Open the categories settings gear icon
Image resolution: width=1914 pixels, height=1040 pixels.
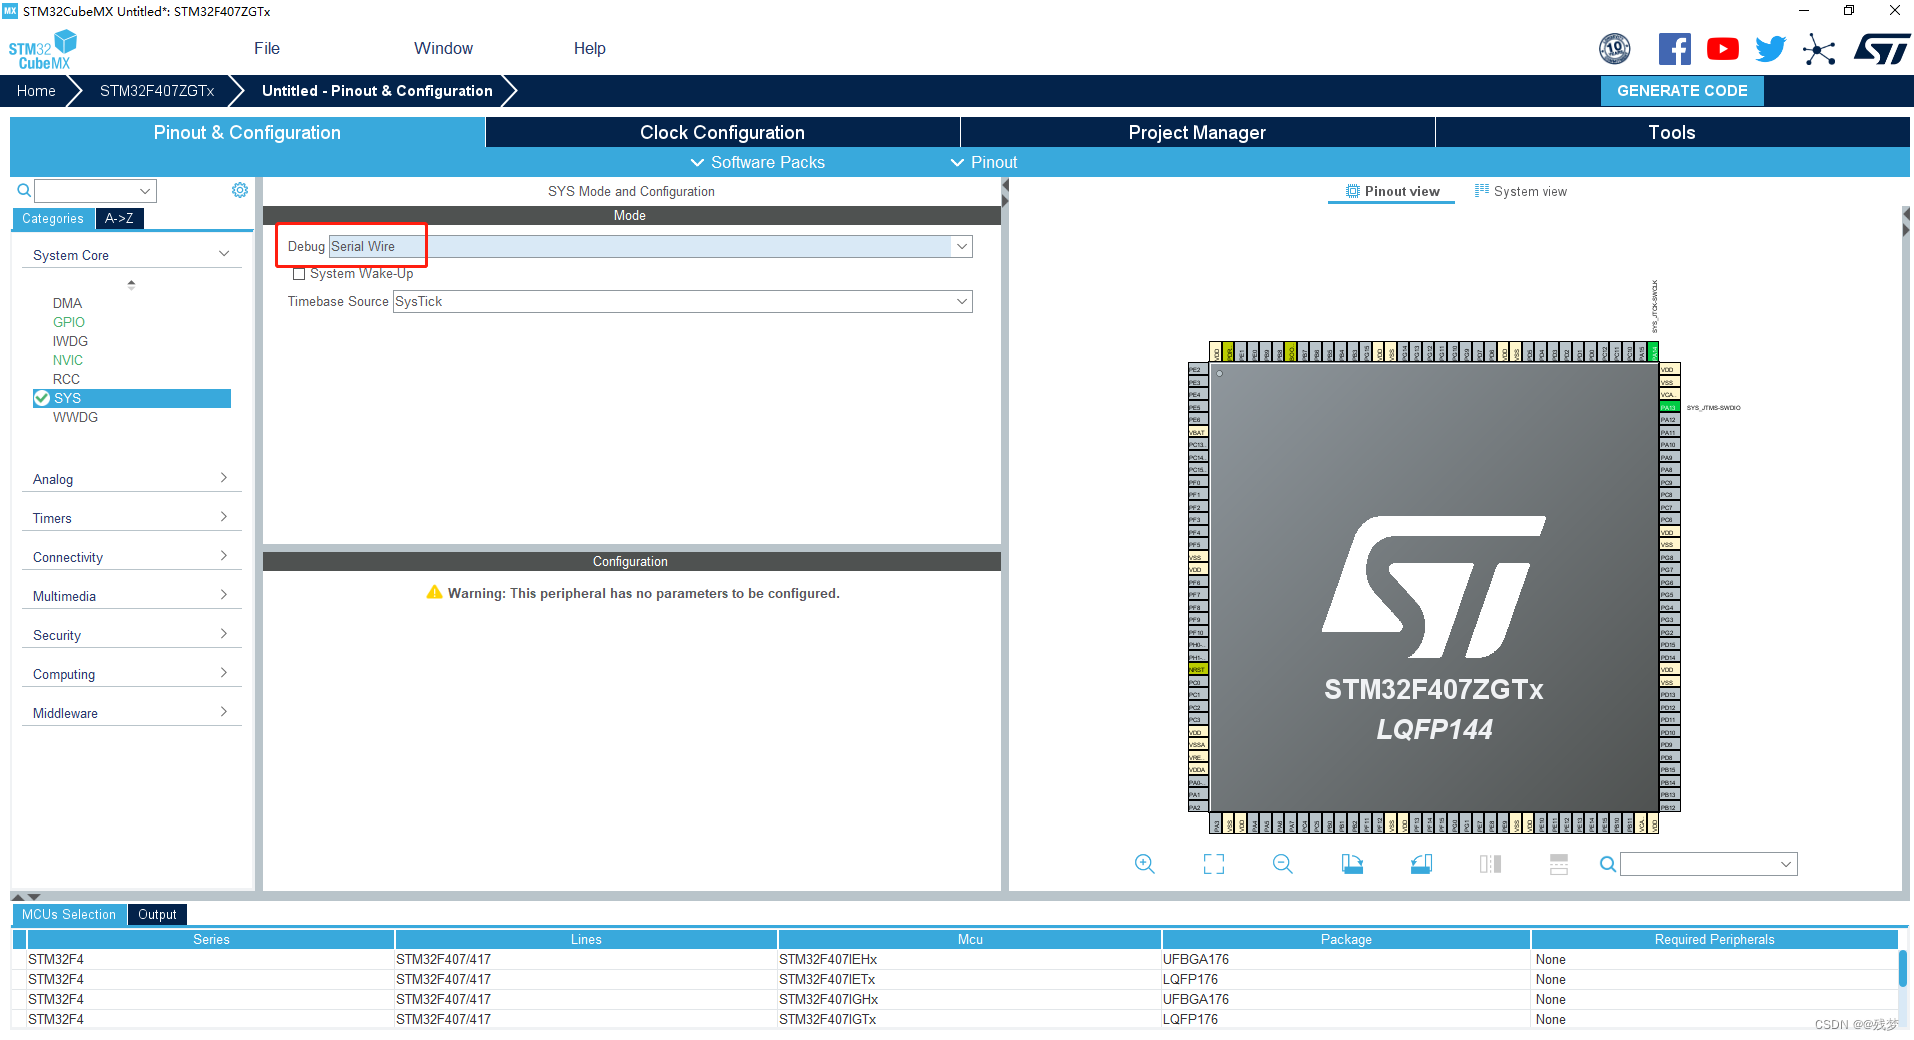point(240,190)
